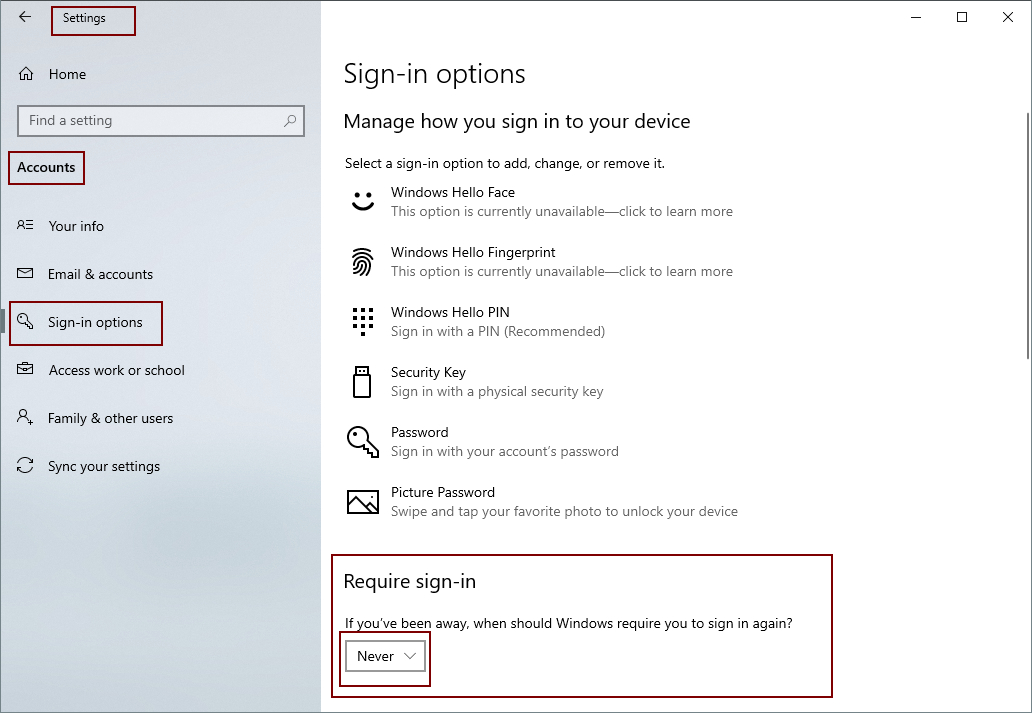Screen dimensions: 1032x713
Task: Click the back arrow in Settings
Action: 25,17
